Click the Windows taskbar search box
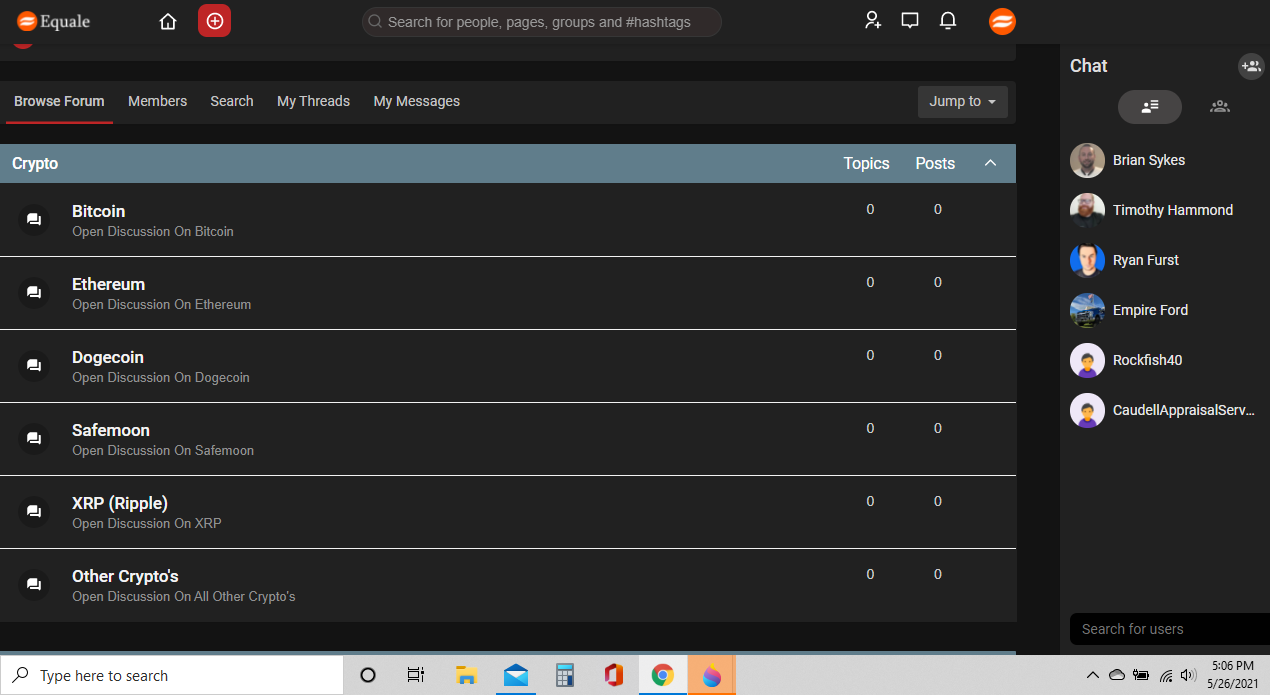Image resolution: width=1270 pixels, height=695 pixels. click(x=172, y=676)
